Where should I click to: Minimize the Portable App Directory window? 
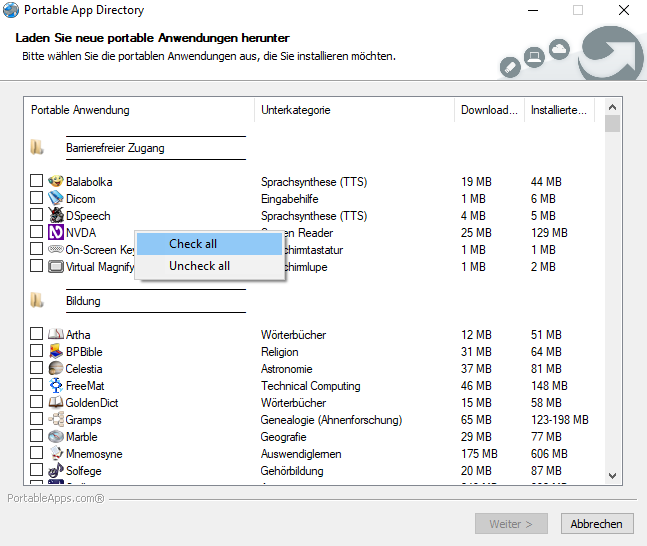533,10
